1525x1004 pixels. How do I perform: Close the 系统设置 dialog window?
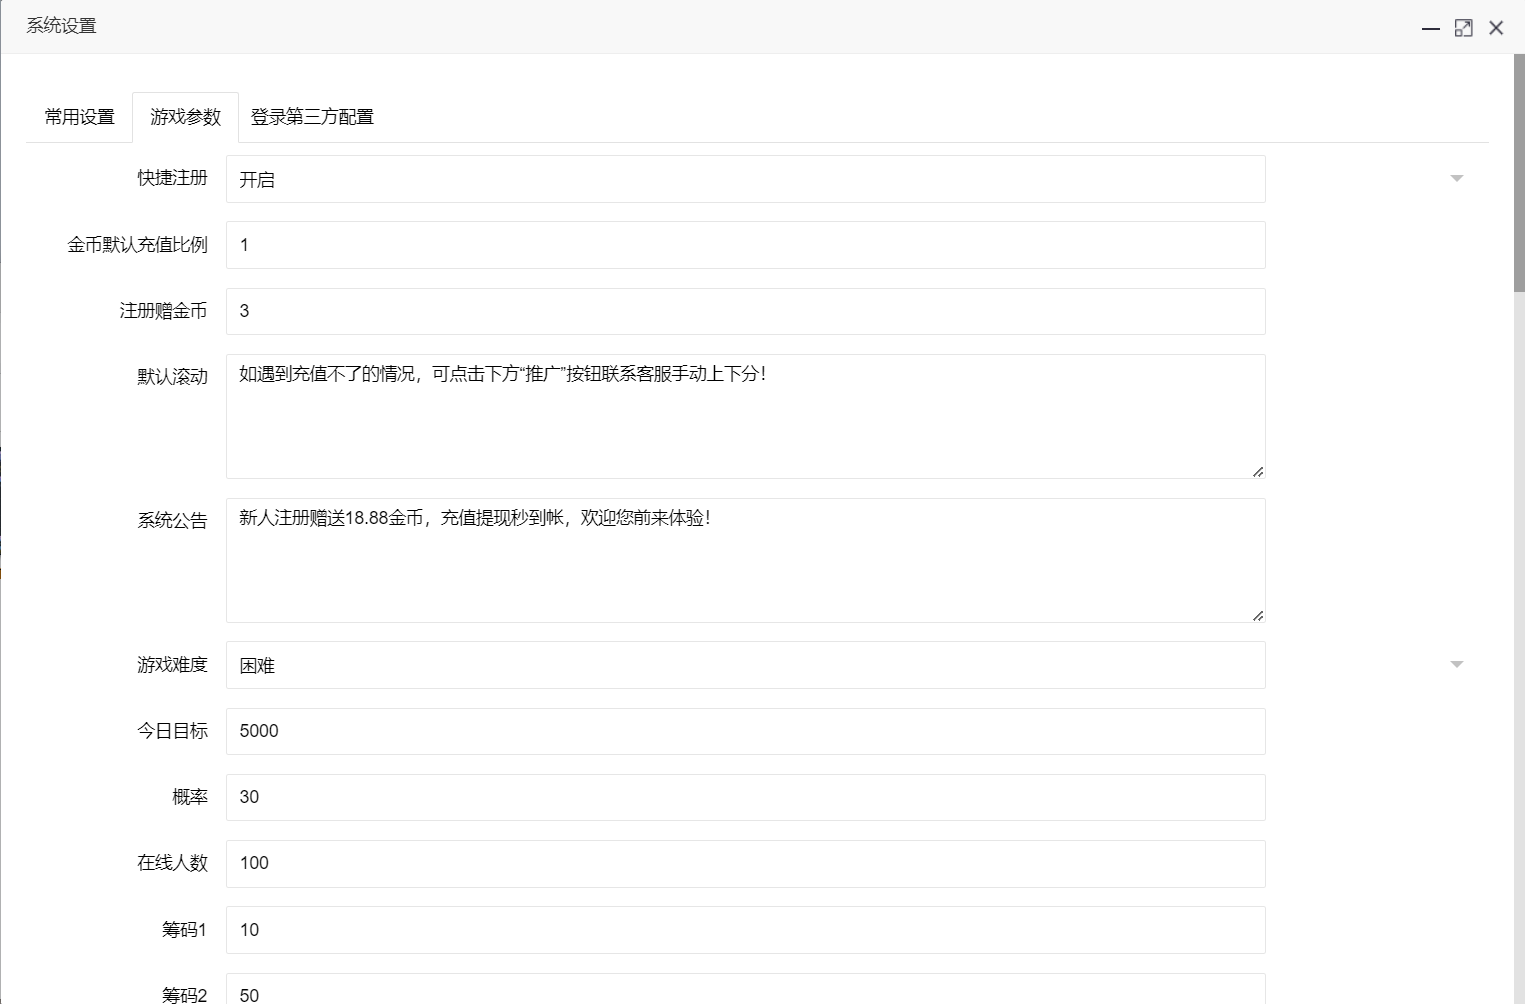click(x=1496, y=27)
